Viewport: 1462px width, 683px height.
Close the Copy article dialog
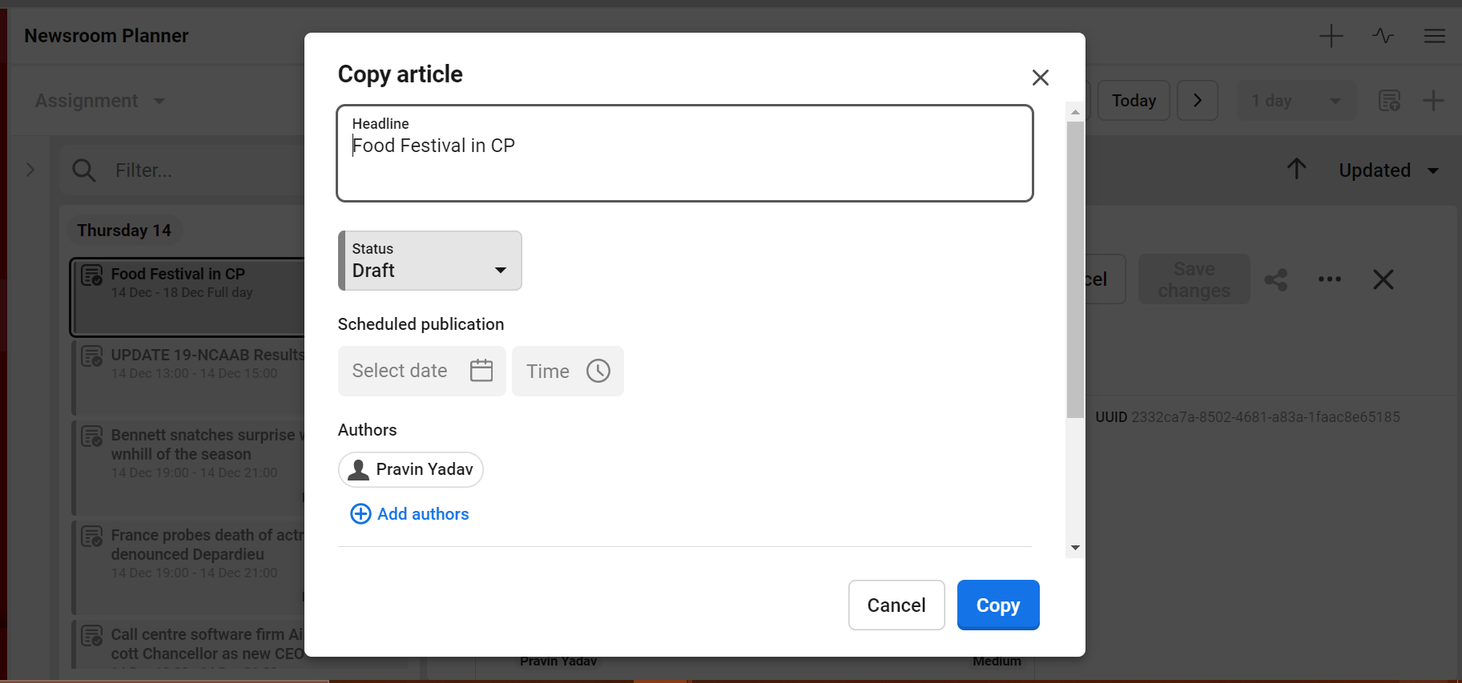tap(1040, 78)
